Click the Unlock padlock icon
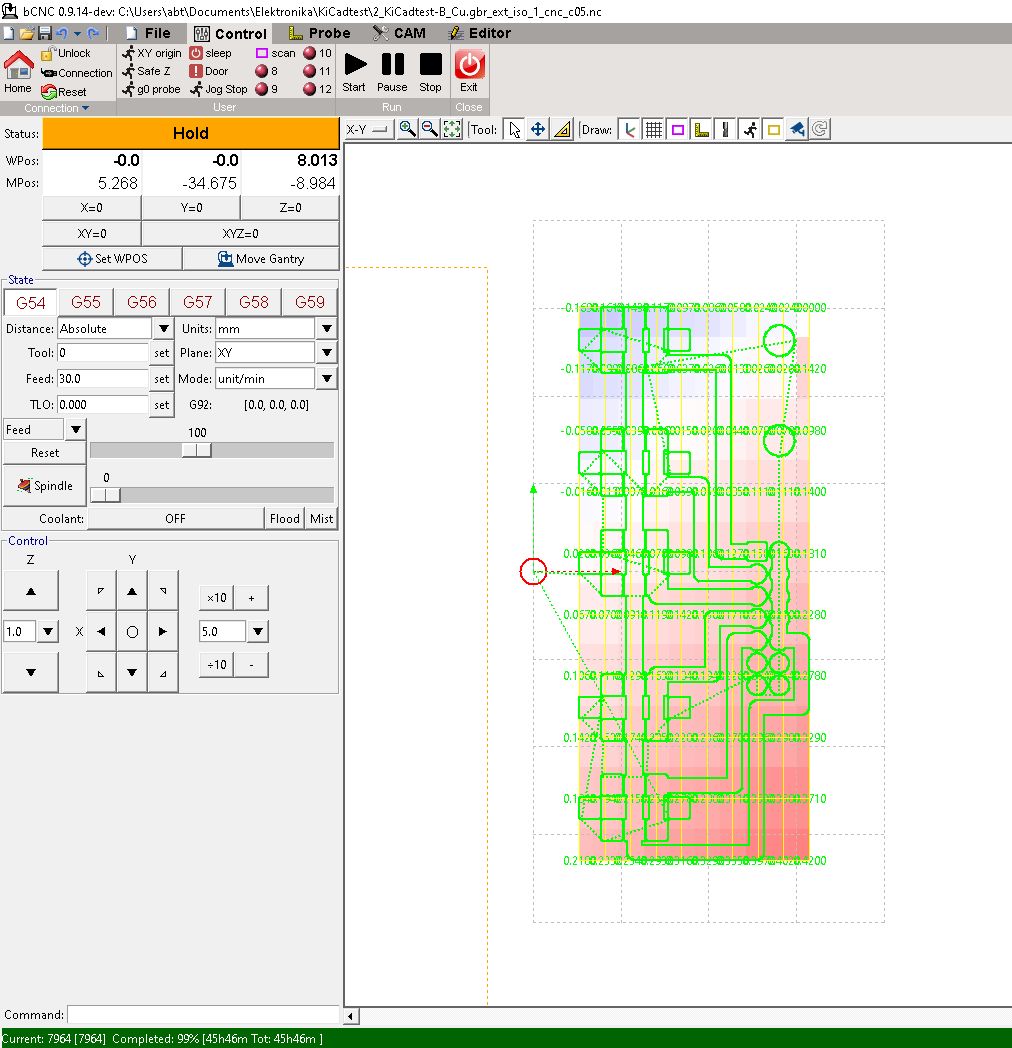The image size is (1012, 1048). 48,53
